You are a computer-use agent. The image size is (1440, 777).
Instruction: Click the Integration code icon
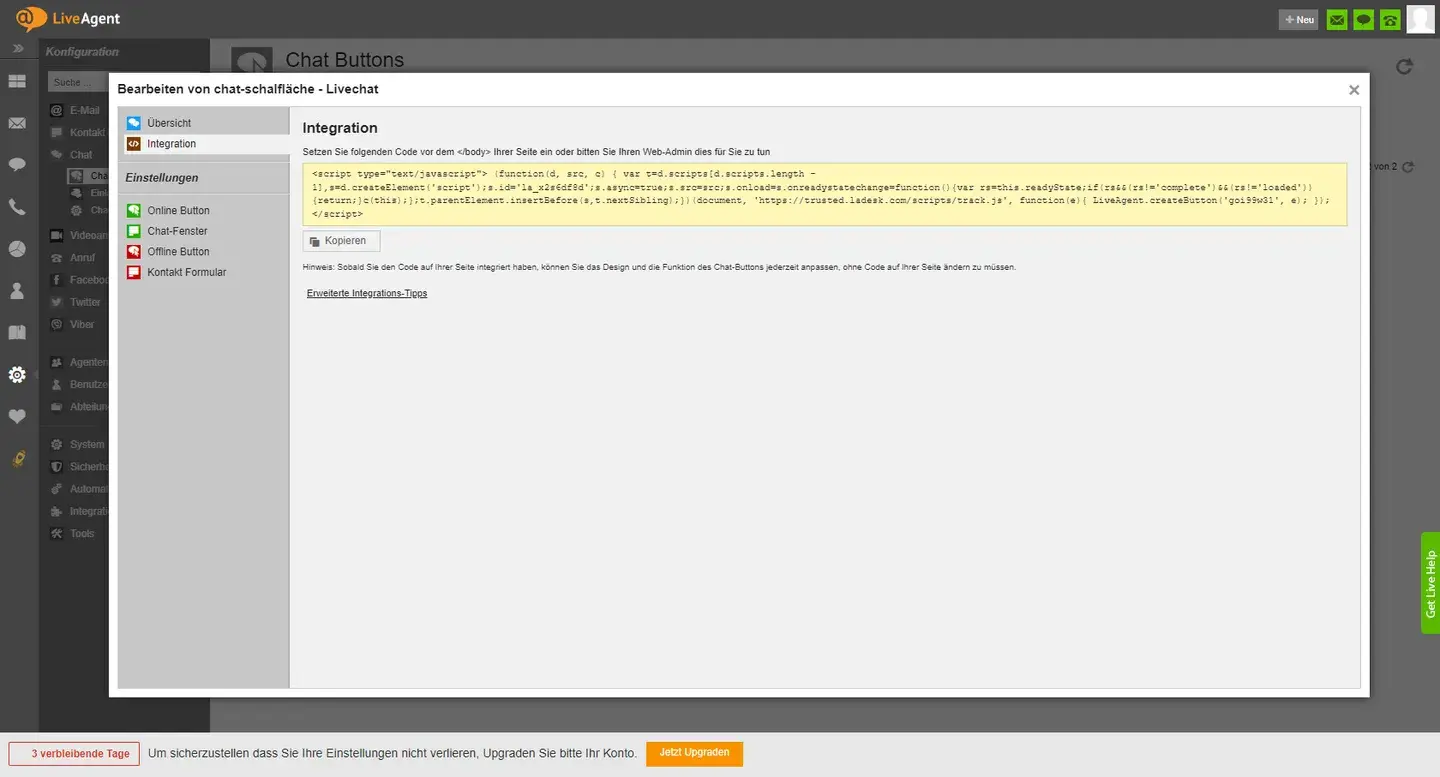133,144
